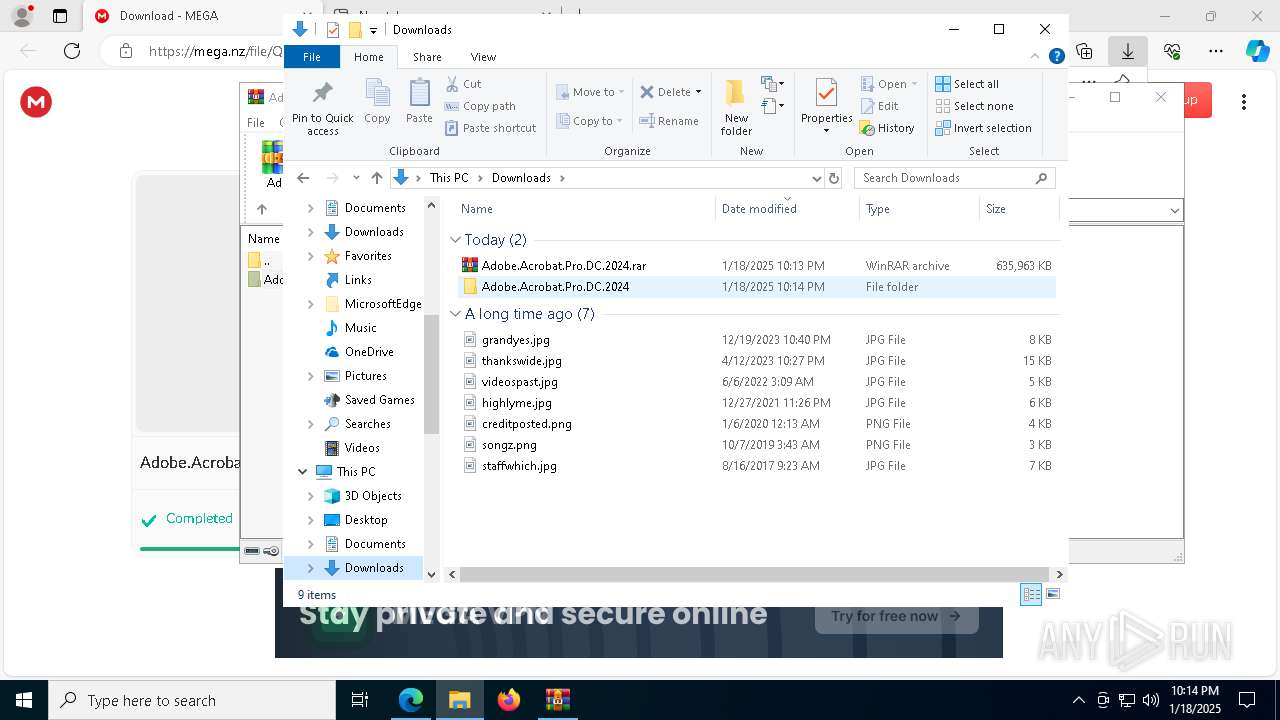Select OneDrive in navigation pane
Viewport: 1280px width, 720px height.
click(x=369, y=352)
